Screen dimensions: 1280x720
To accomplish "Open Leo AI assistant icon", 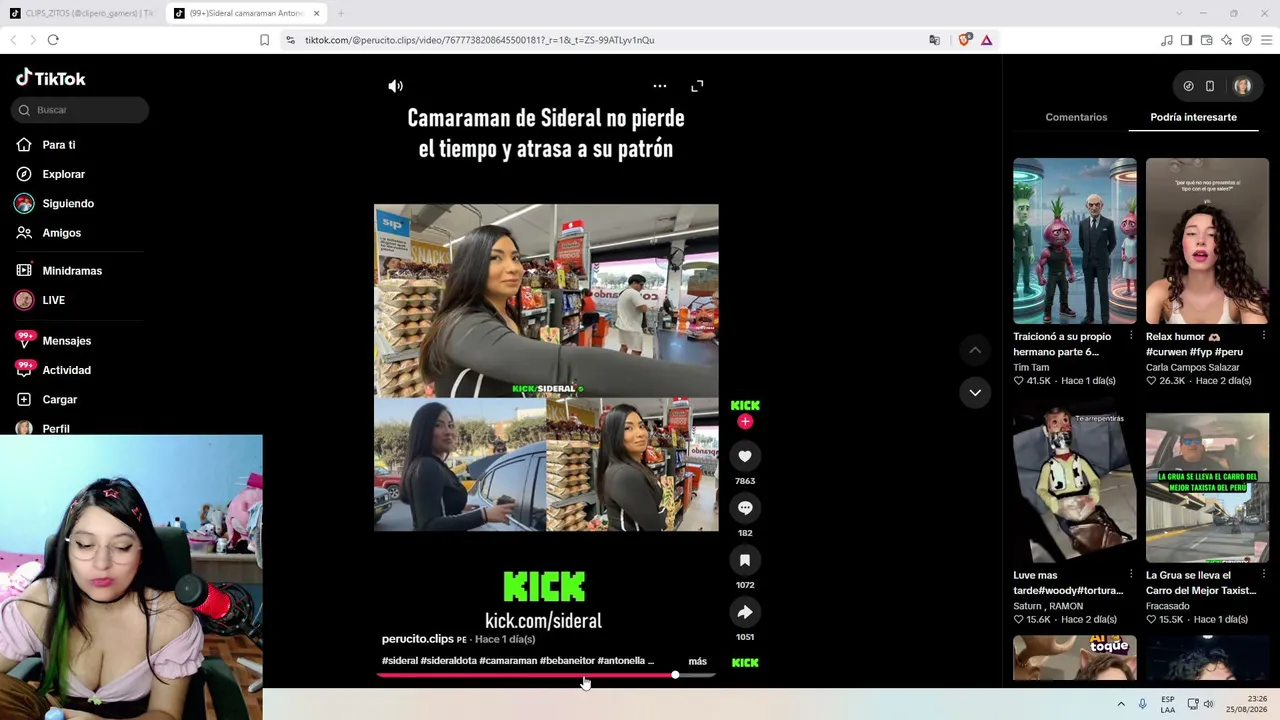I will click(1226, 40).
